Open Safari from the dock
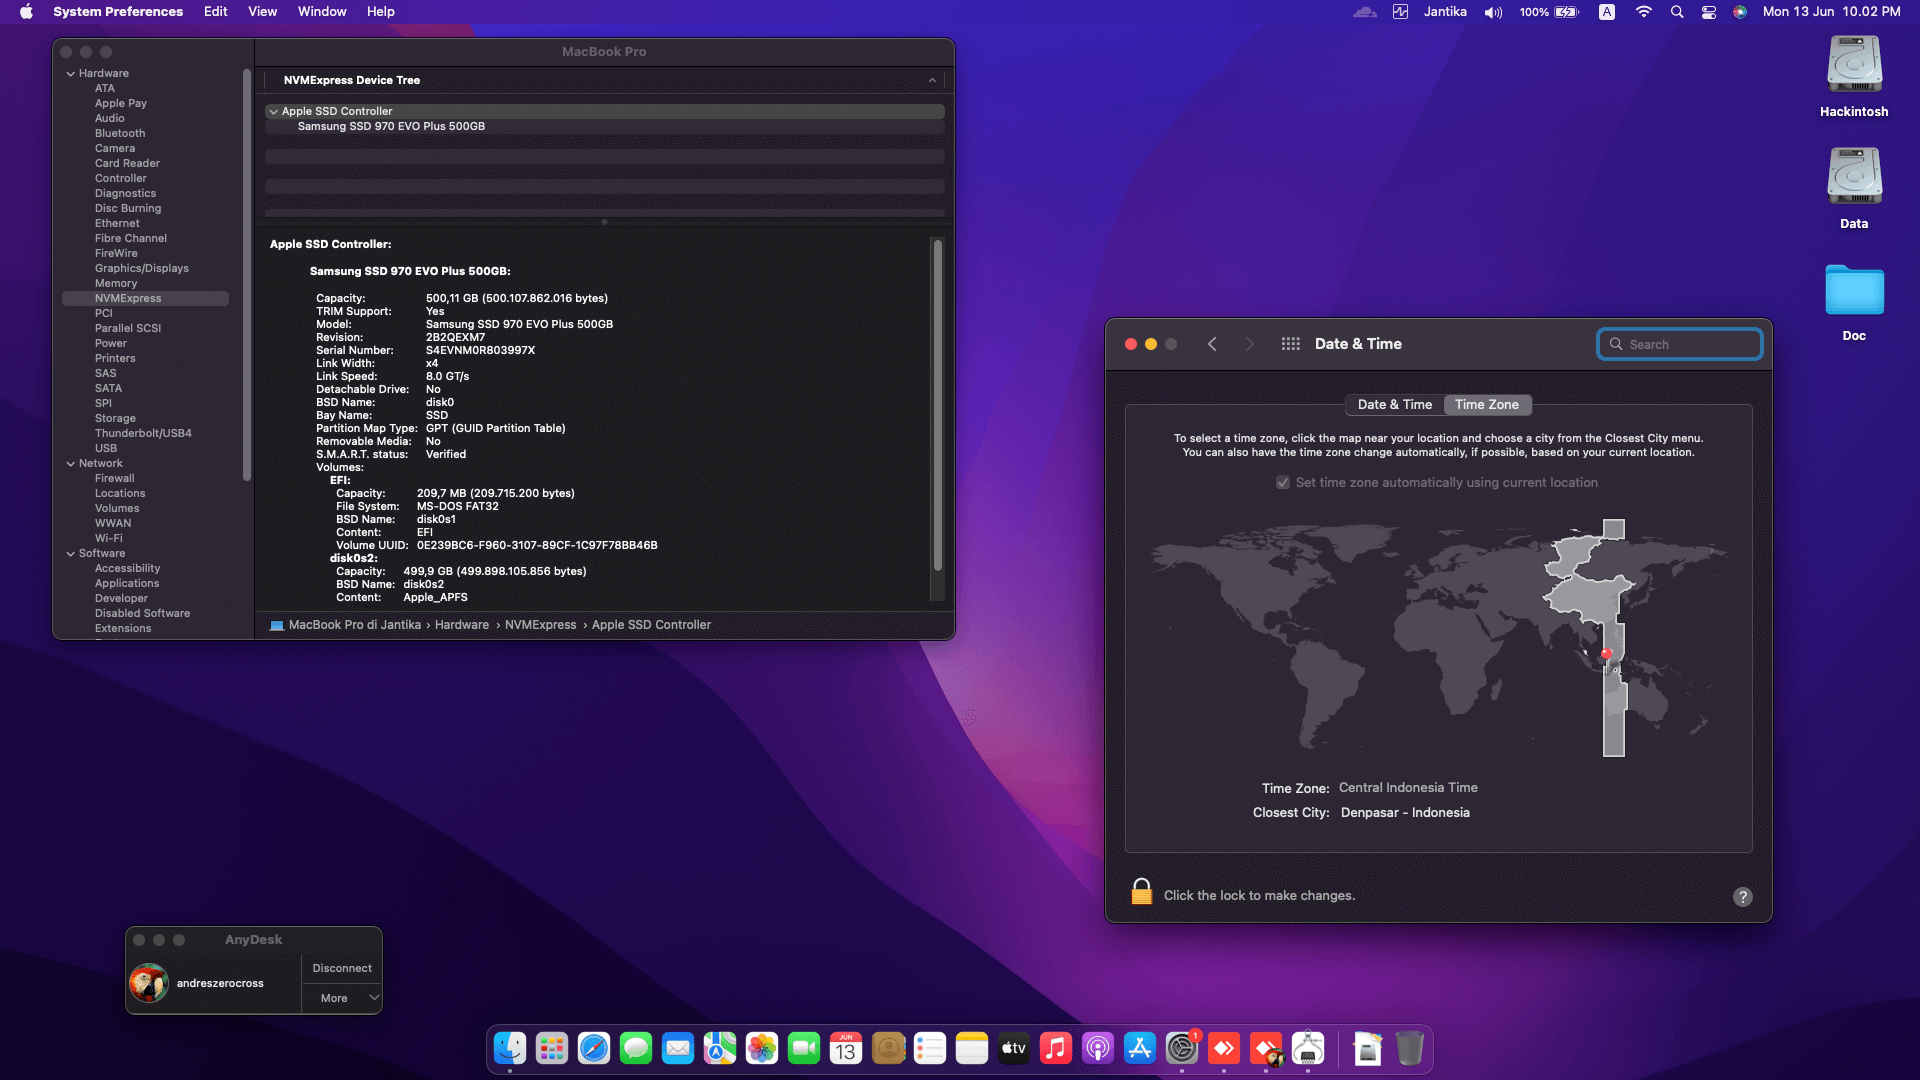Image resolution: width=1920 pixels, height=1080 pixels. (594, 1048)
